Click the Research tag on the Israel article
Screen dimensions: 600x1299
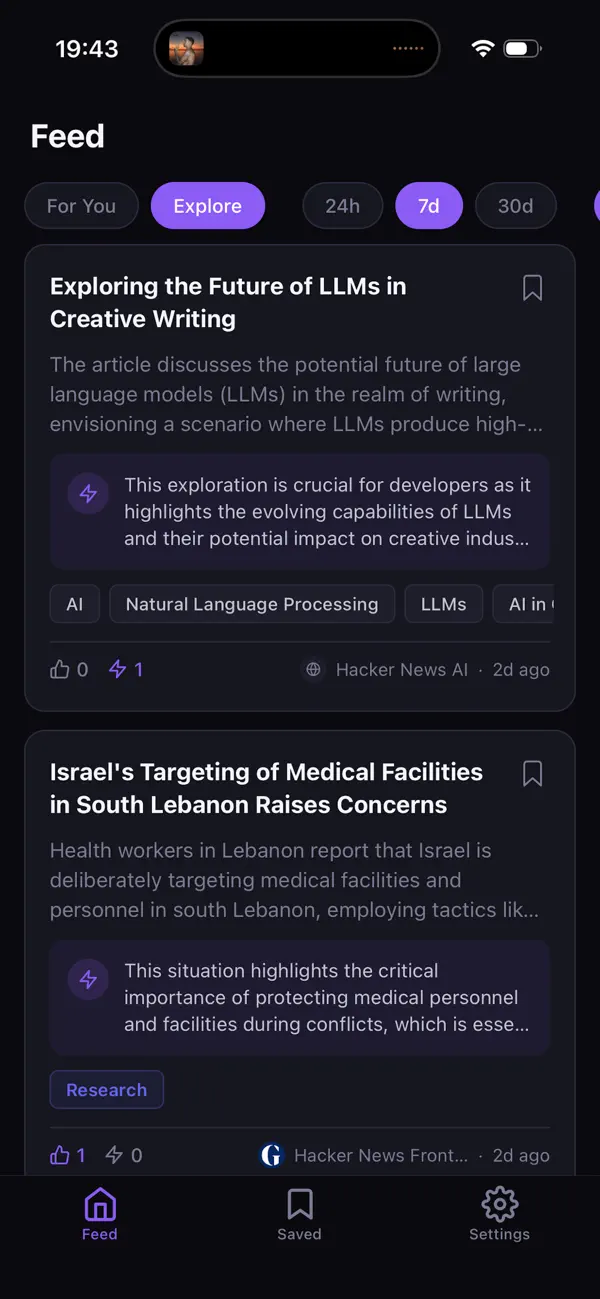(x=106, y=1090)
